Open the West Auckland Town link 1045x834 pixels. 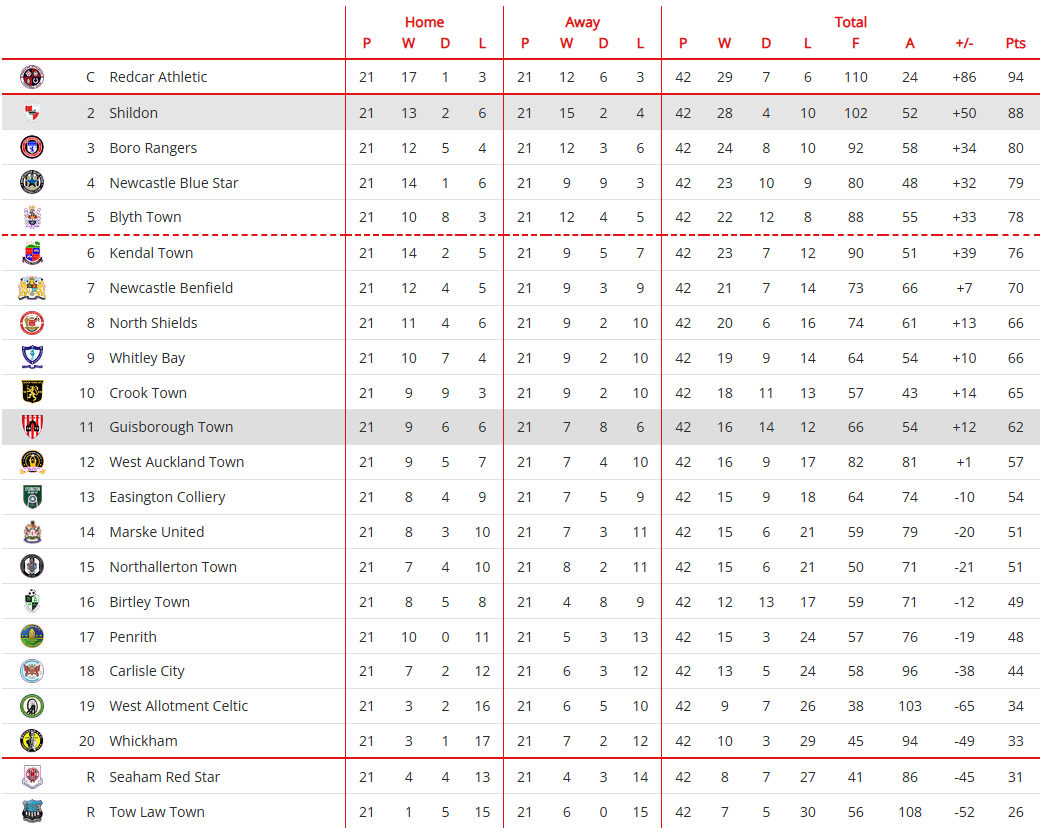[x=176, y=462]
